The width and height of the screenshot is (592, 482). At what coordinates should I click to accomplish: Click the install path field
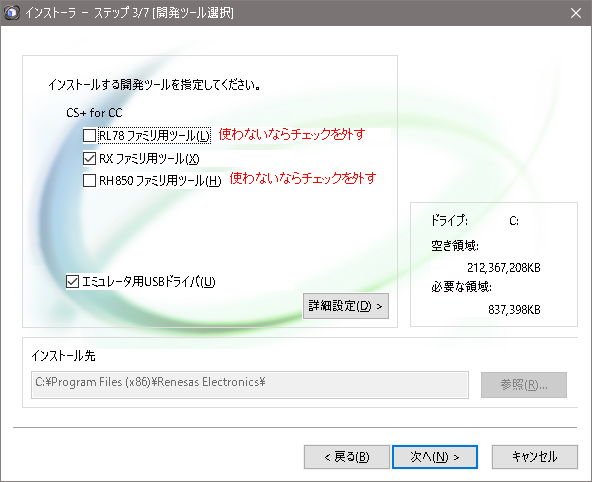point(250,385)
